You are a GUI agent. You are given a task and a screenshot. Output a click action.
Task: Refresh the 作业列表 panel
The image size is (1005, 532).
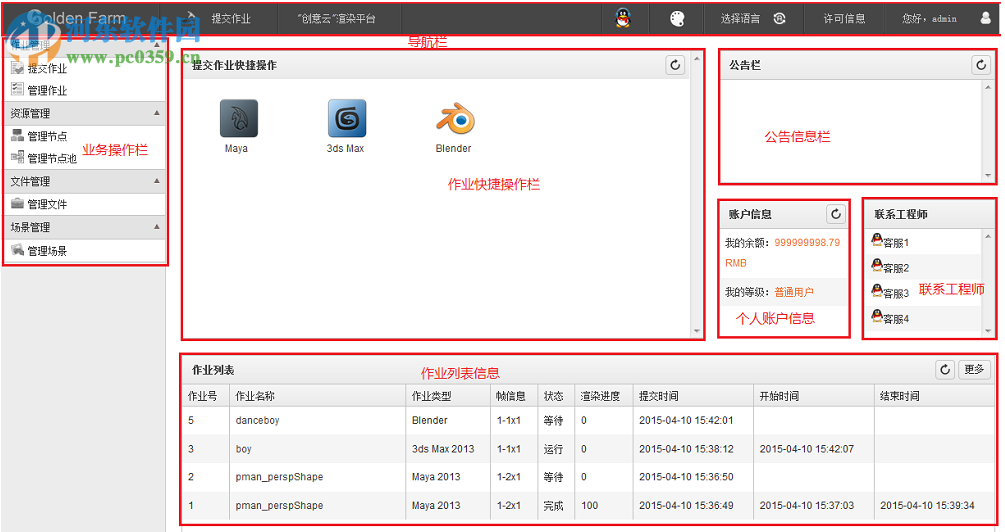pos(945,370)
